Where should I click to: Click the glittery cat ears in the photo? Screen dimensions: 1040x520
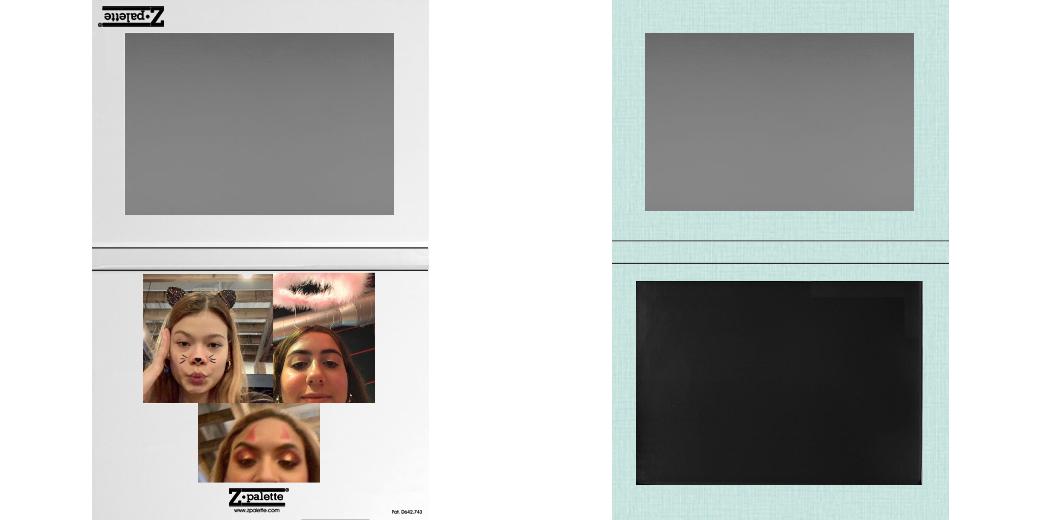[201, 296]
